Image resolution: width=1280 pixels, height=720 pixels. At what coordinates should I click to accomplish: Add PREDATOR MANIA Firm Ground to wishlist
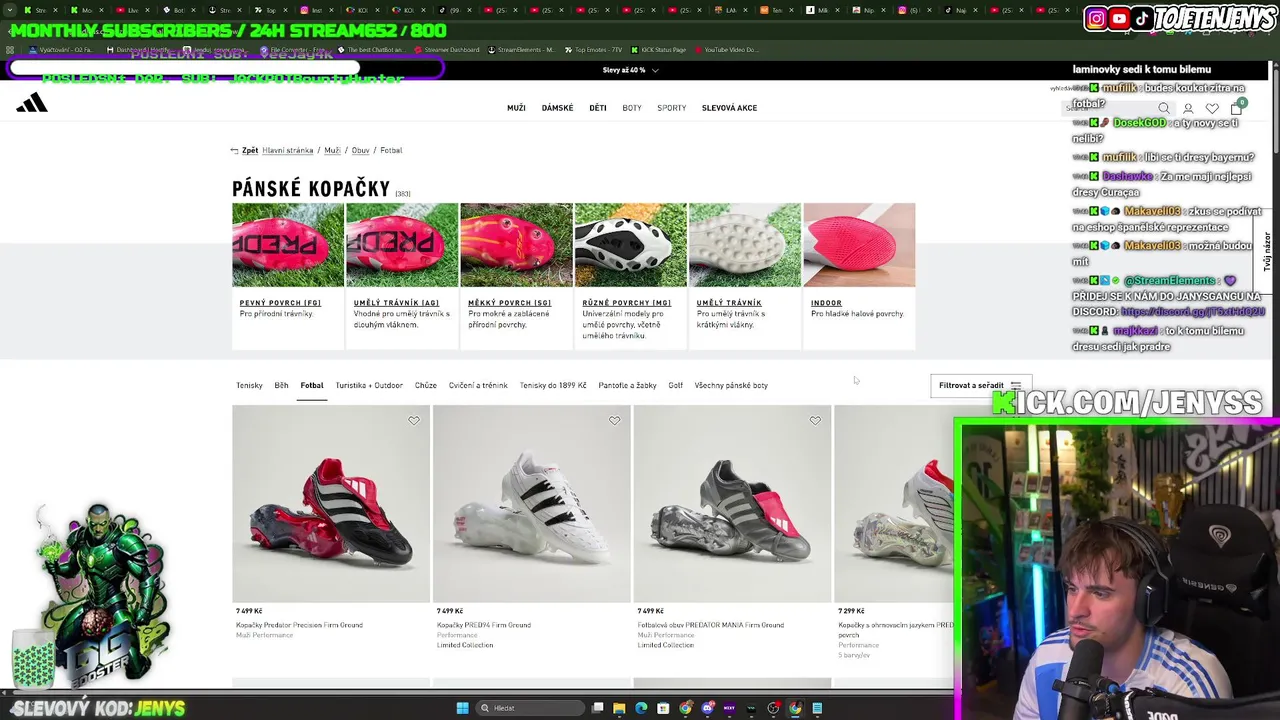tap(815, 421)
